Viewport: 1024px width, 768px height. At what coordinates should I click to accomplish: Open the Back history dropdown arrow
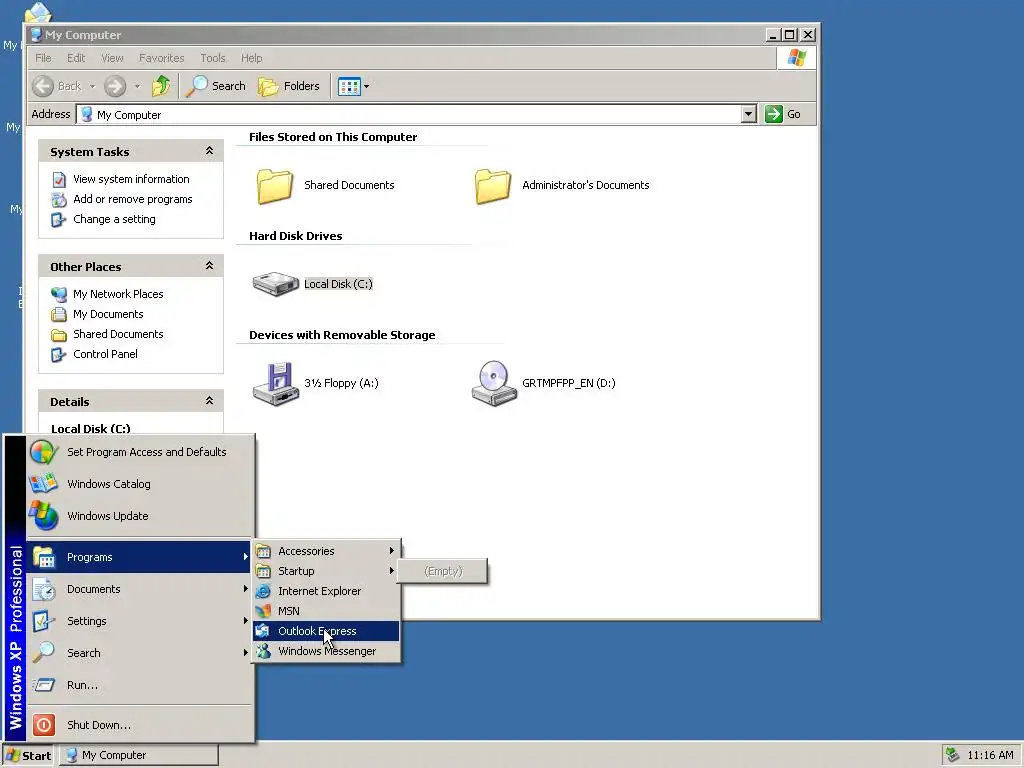(x=92, y=86)
